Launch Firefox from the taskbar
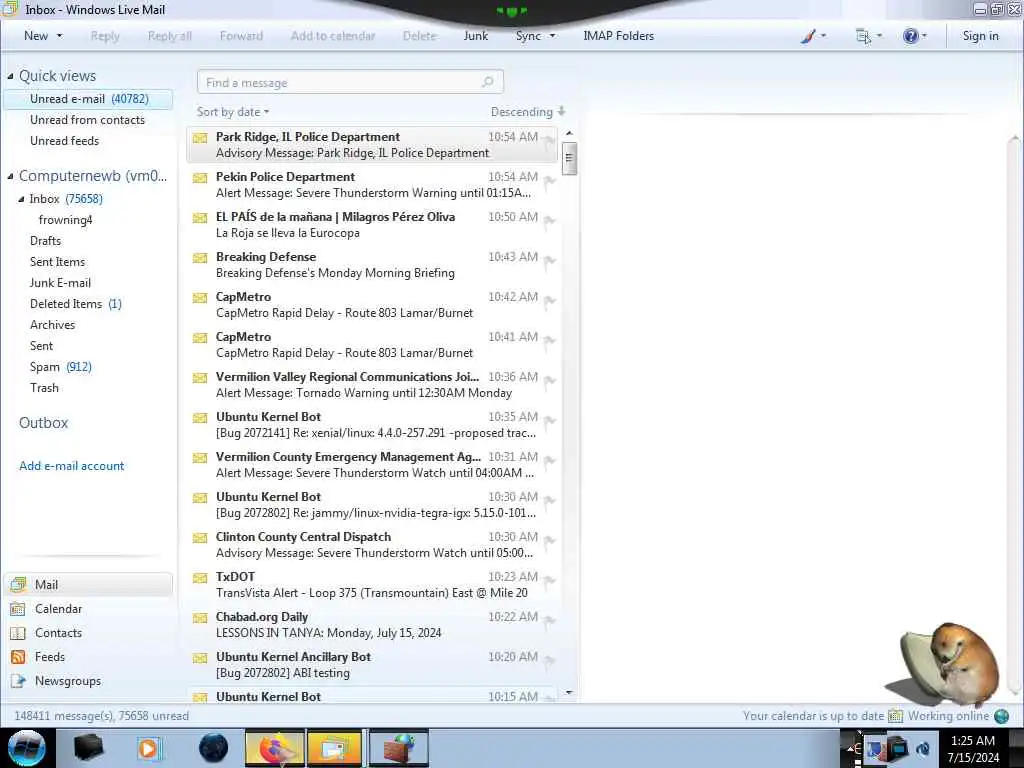This screenshot has width=1024, height=768. click(x=275, y=748)
